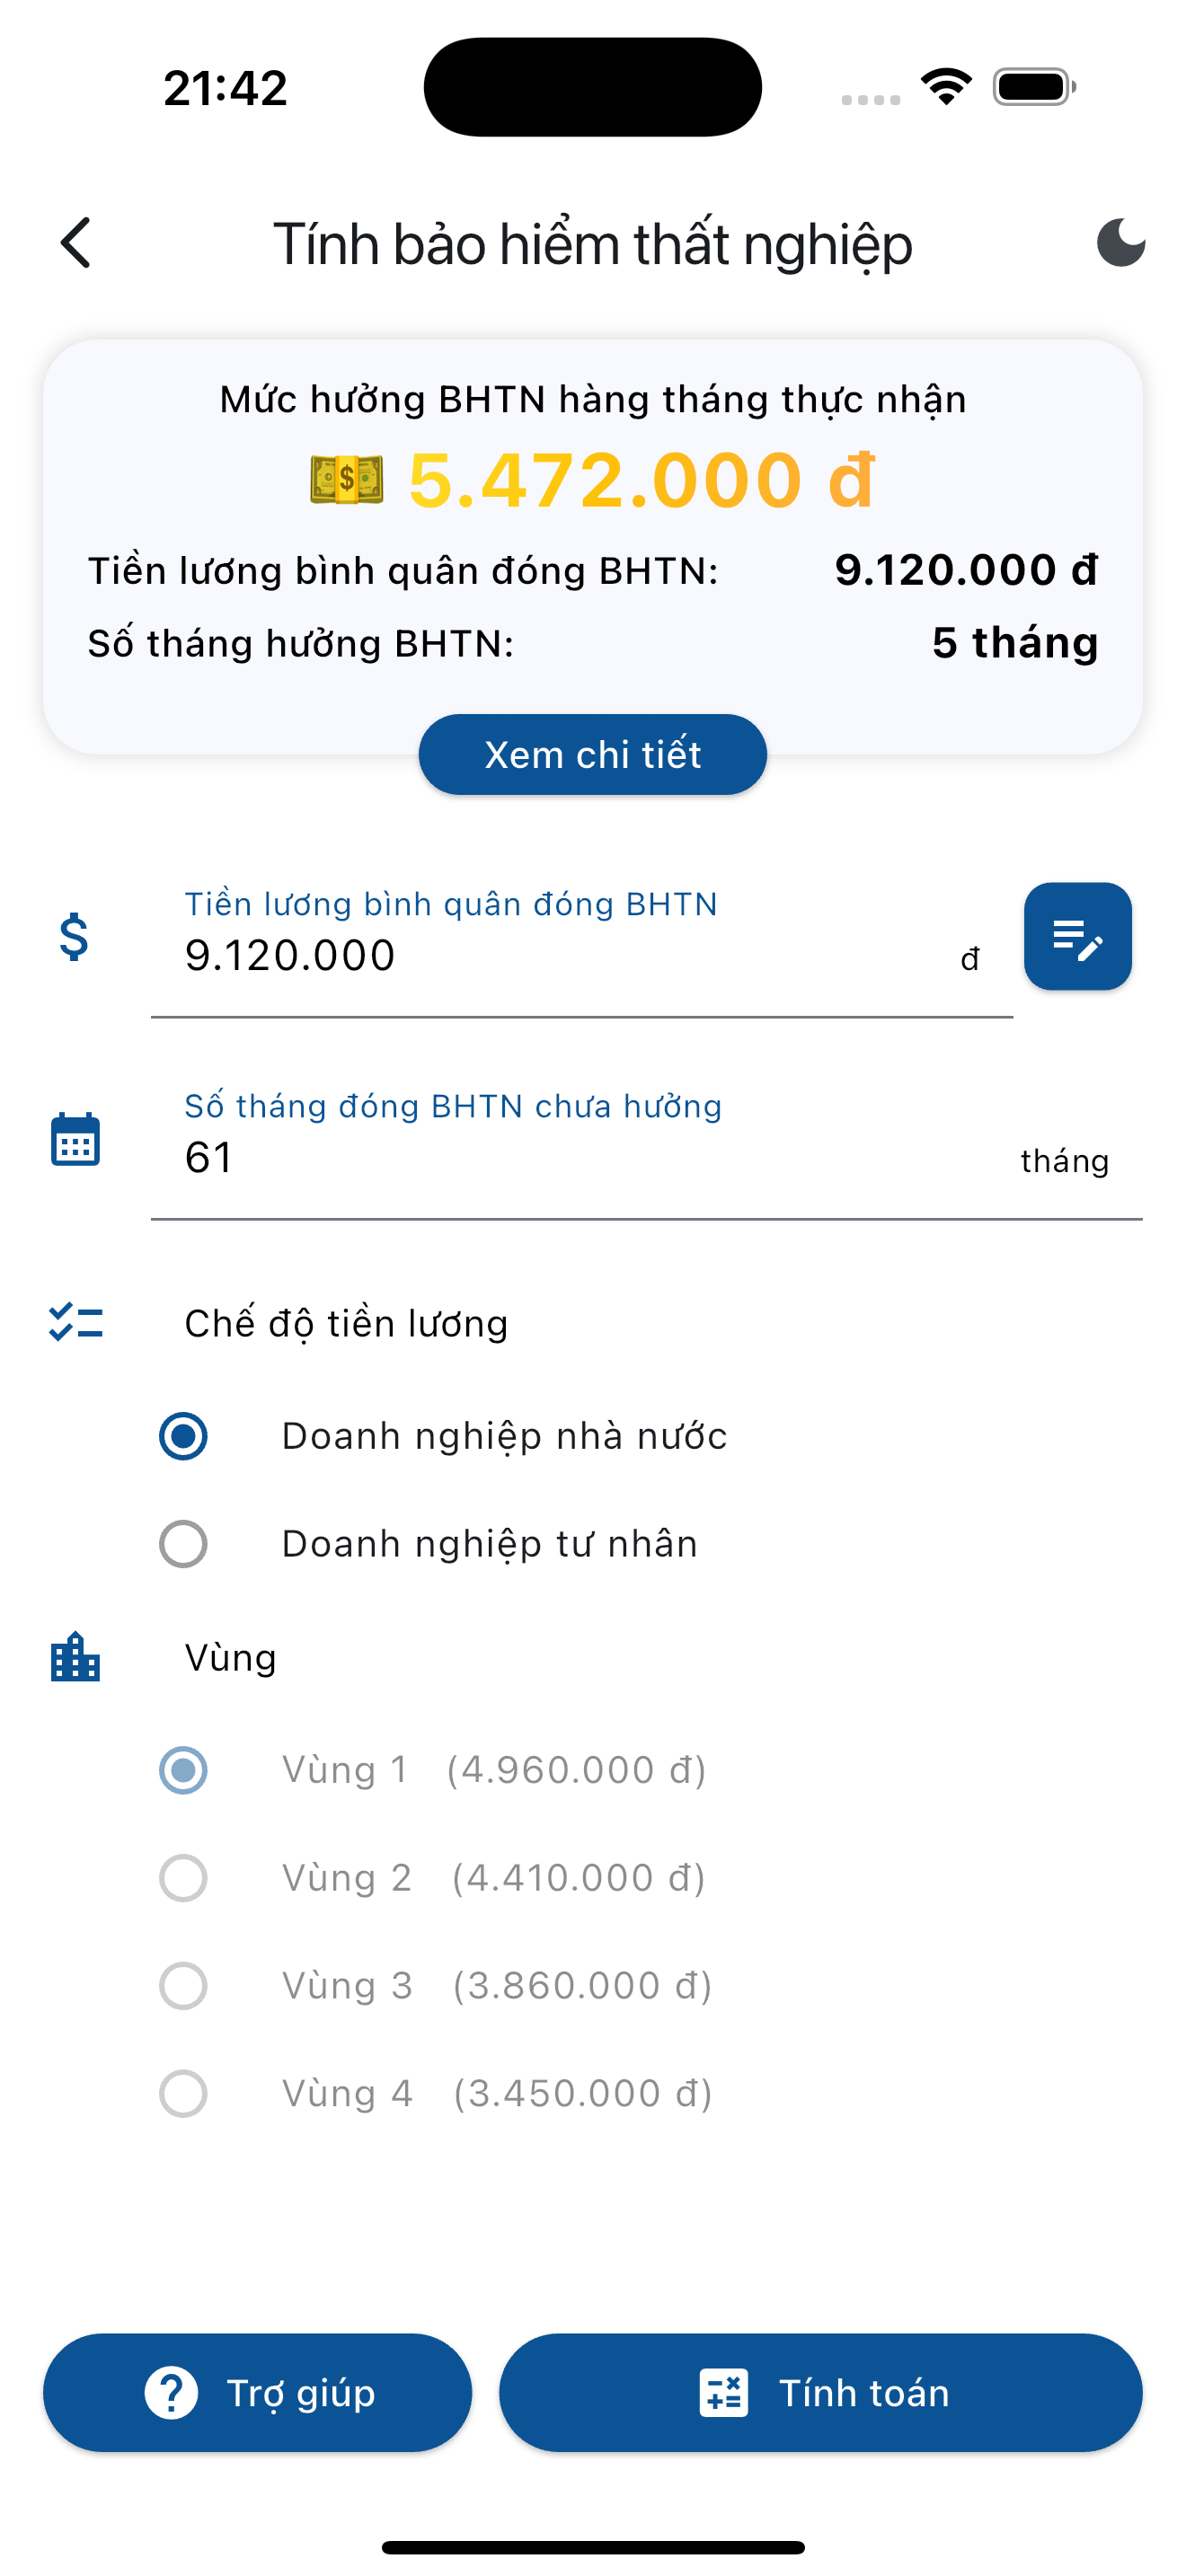The image size is (1186, 2576).
Task: Select Doanh nghiệp nhà nước radio button
Action: [183, 1436]
